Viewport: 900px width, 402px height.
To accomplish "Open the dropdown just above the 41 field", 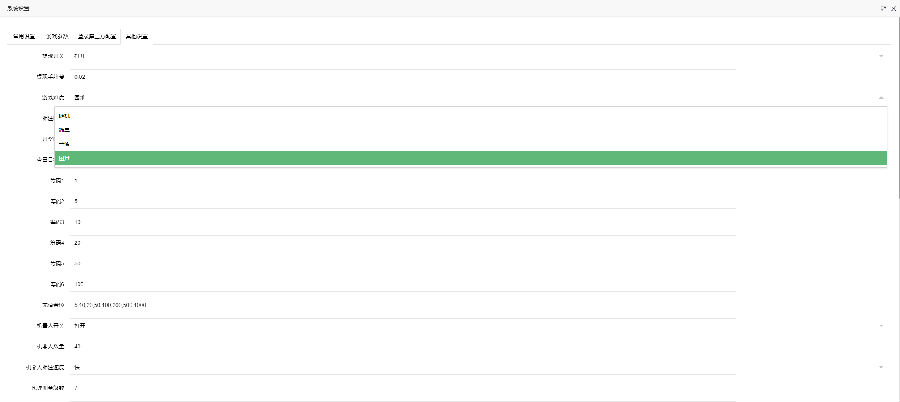I will (x=478, y=325).
